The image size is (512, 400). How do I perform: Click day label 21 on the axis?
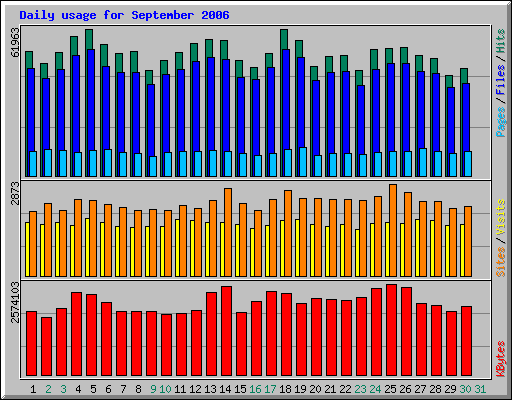coord(330,389)
